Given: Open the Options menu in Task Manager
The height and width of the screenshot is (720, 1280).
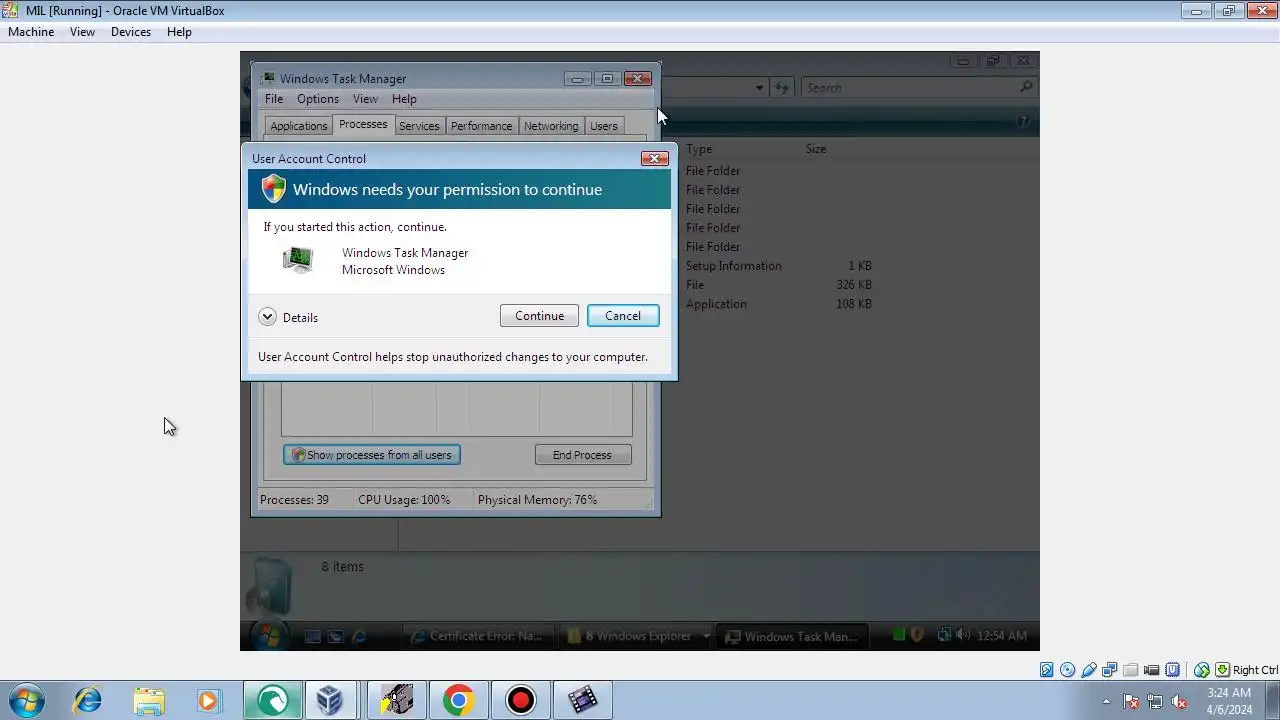Looking at the screenshot, I should 318,99.
